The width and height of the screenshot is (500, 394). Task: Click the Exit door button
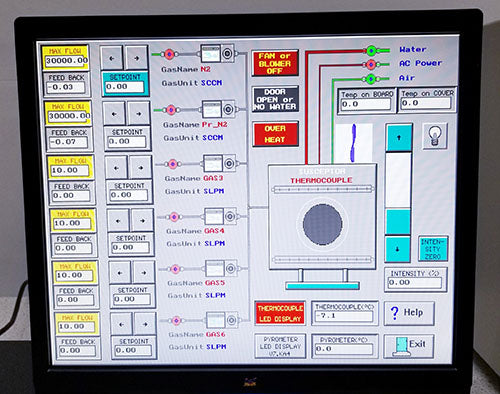409,346
